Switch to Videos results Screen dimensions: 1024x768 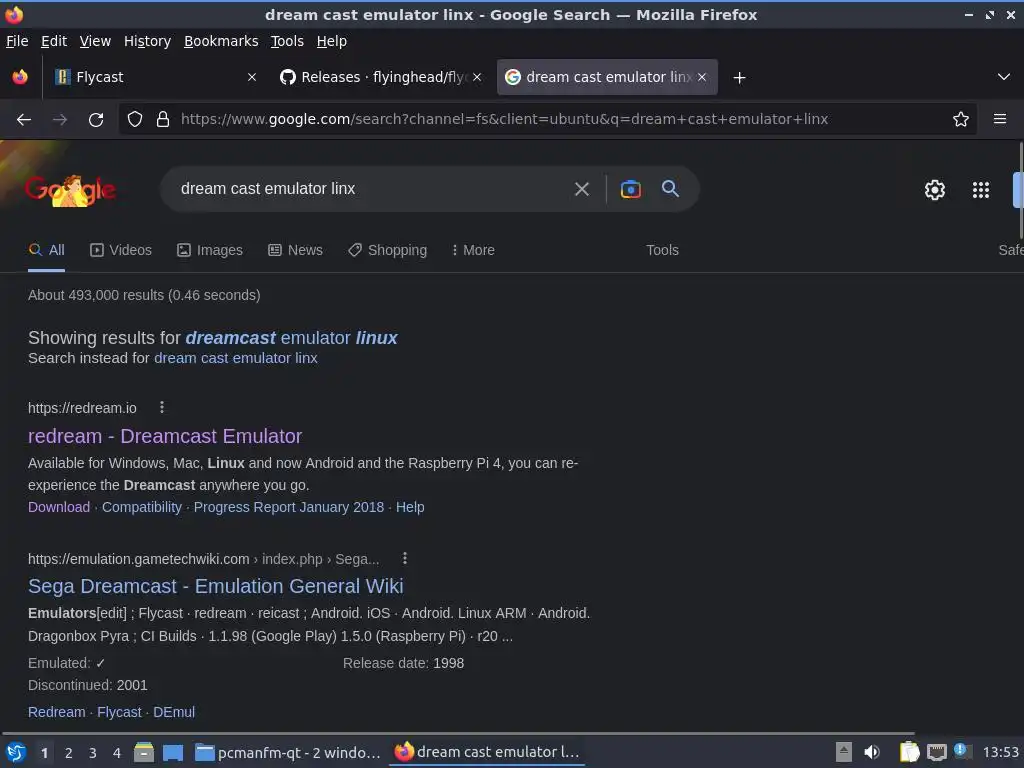[x=121, y=250]
